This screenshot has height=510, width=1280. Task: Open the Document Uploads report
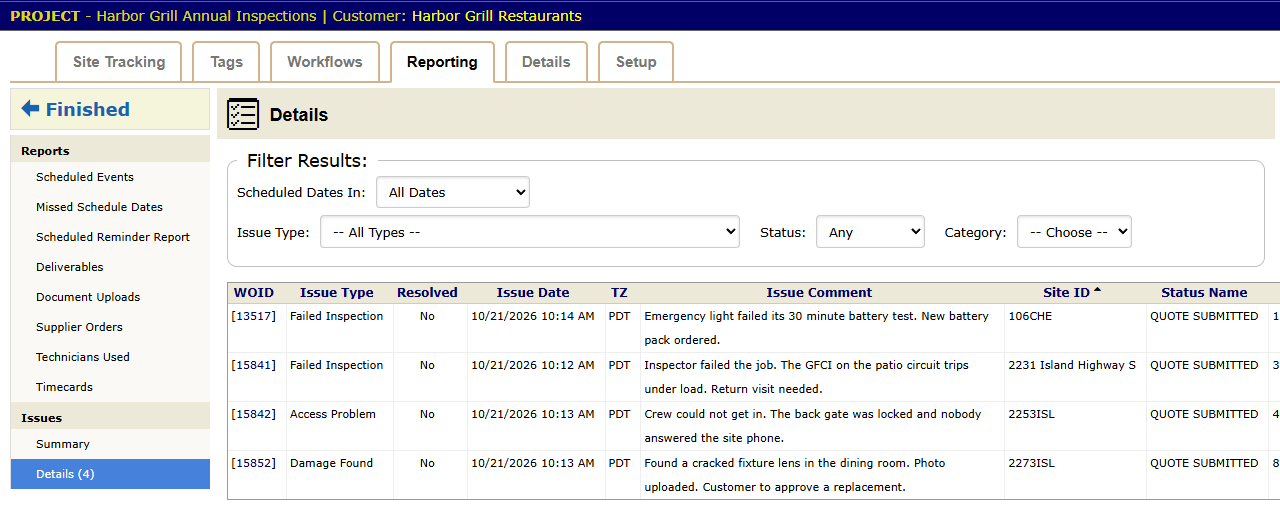point(88,297)
